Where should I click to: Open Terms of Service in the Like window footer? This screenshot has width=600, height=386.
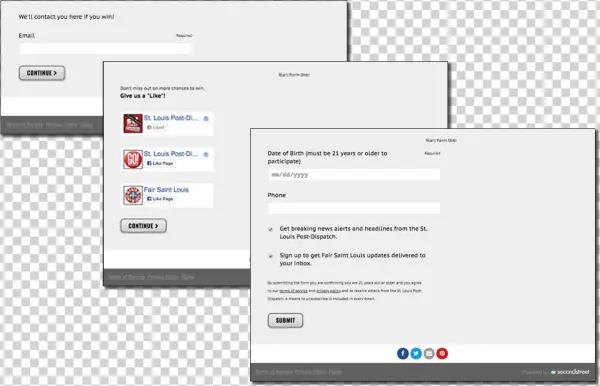(126, 277)
